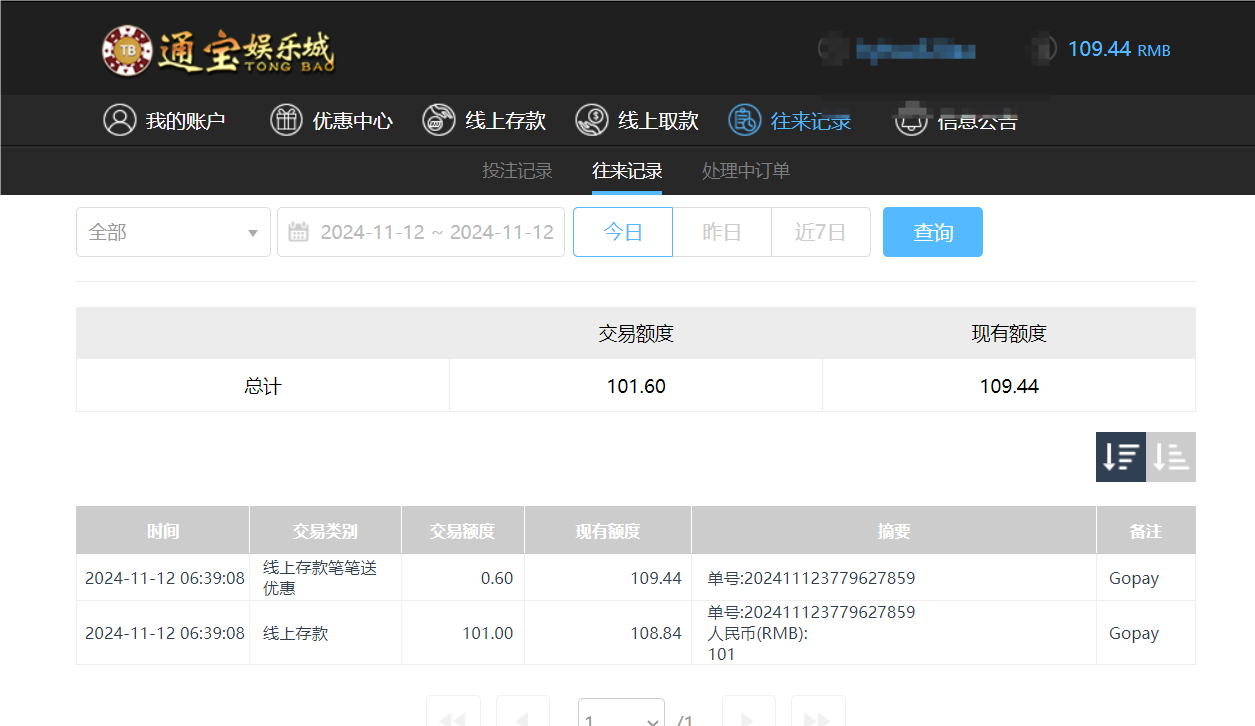This screenshot has width=1255, height=726.
Task: Expand the 全部 transaction type dropdown
Action: (173, 231)
